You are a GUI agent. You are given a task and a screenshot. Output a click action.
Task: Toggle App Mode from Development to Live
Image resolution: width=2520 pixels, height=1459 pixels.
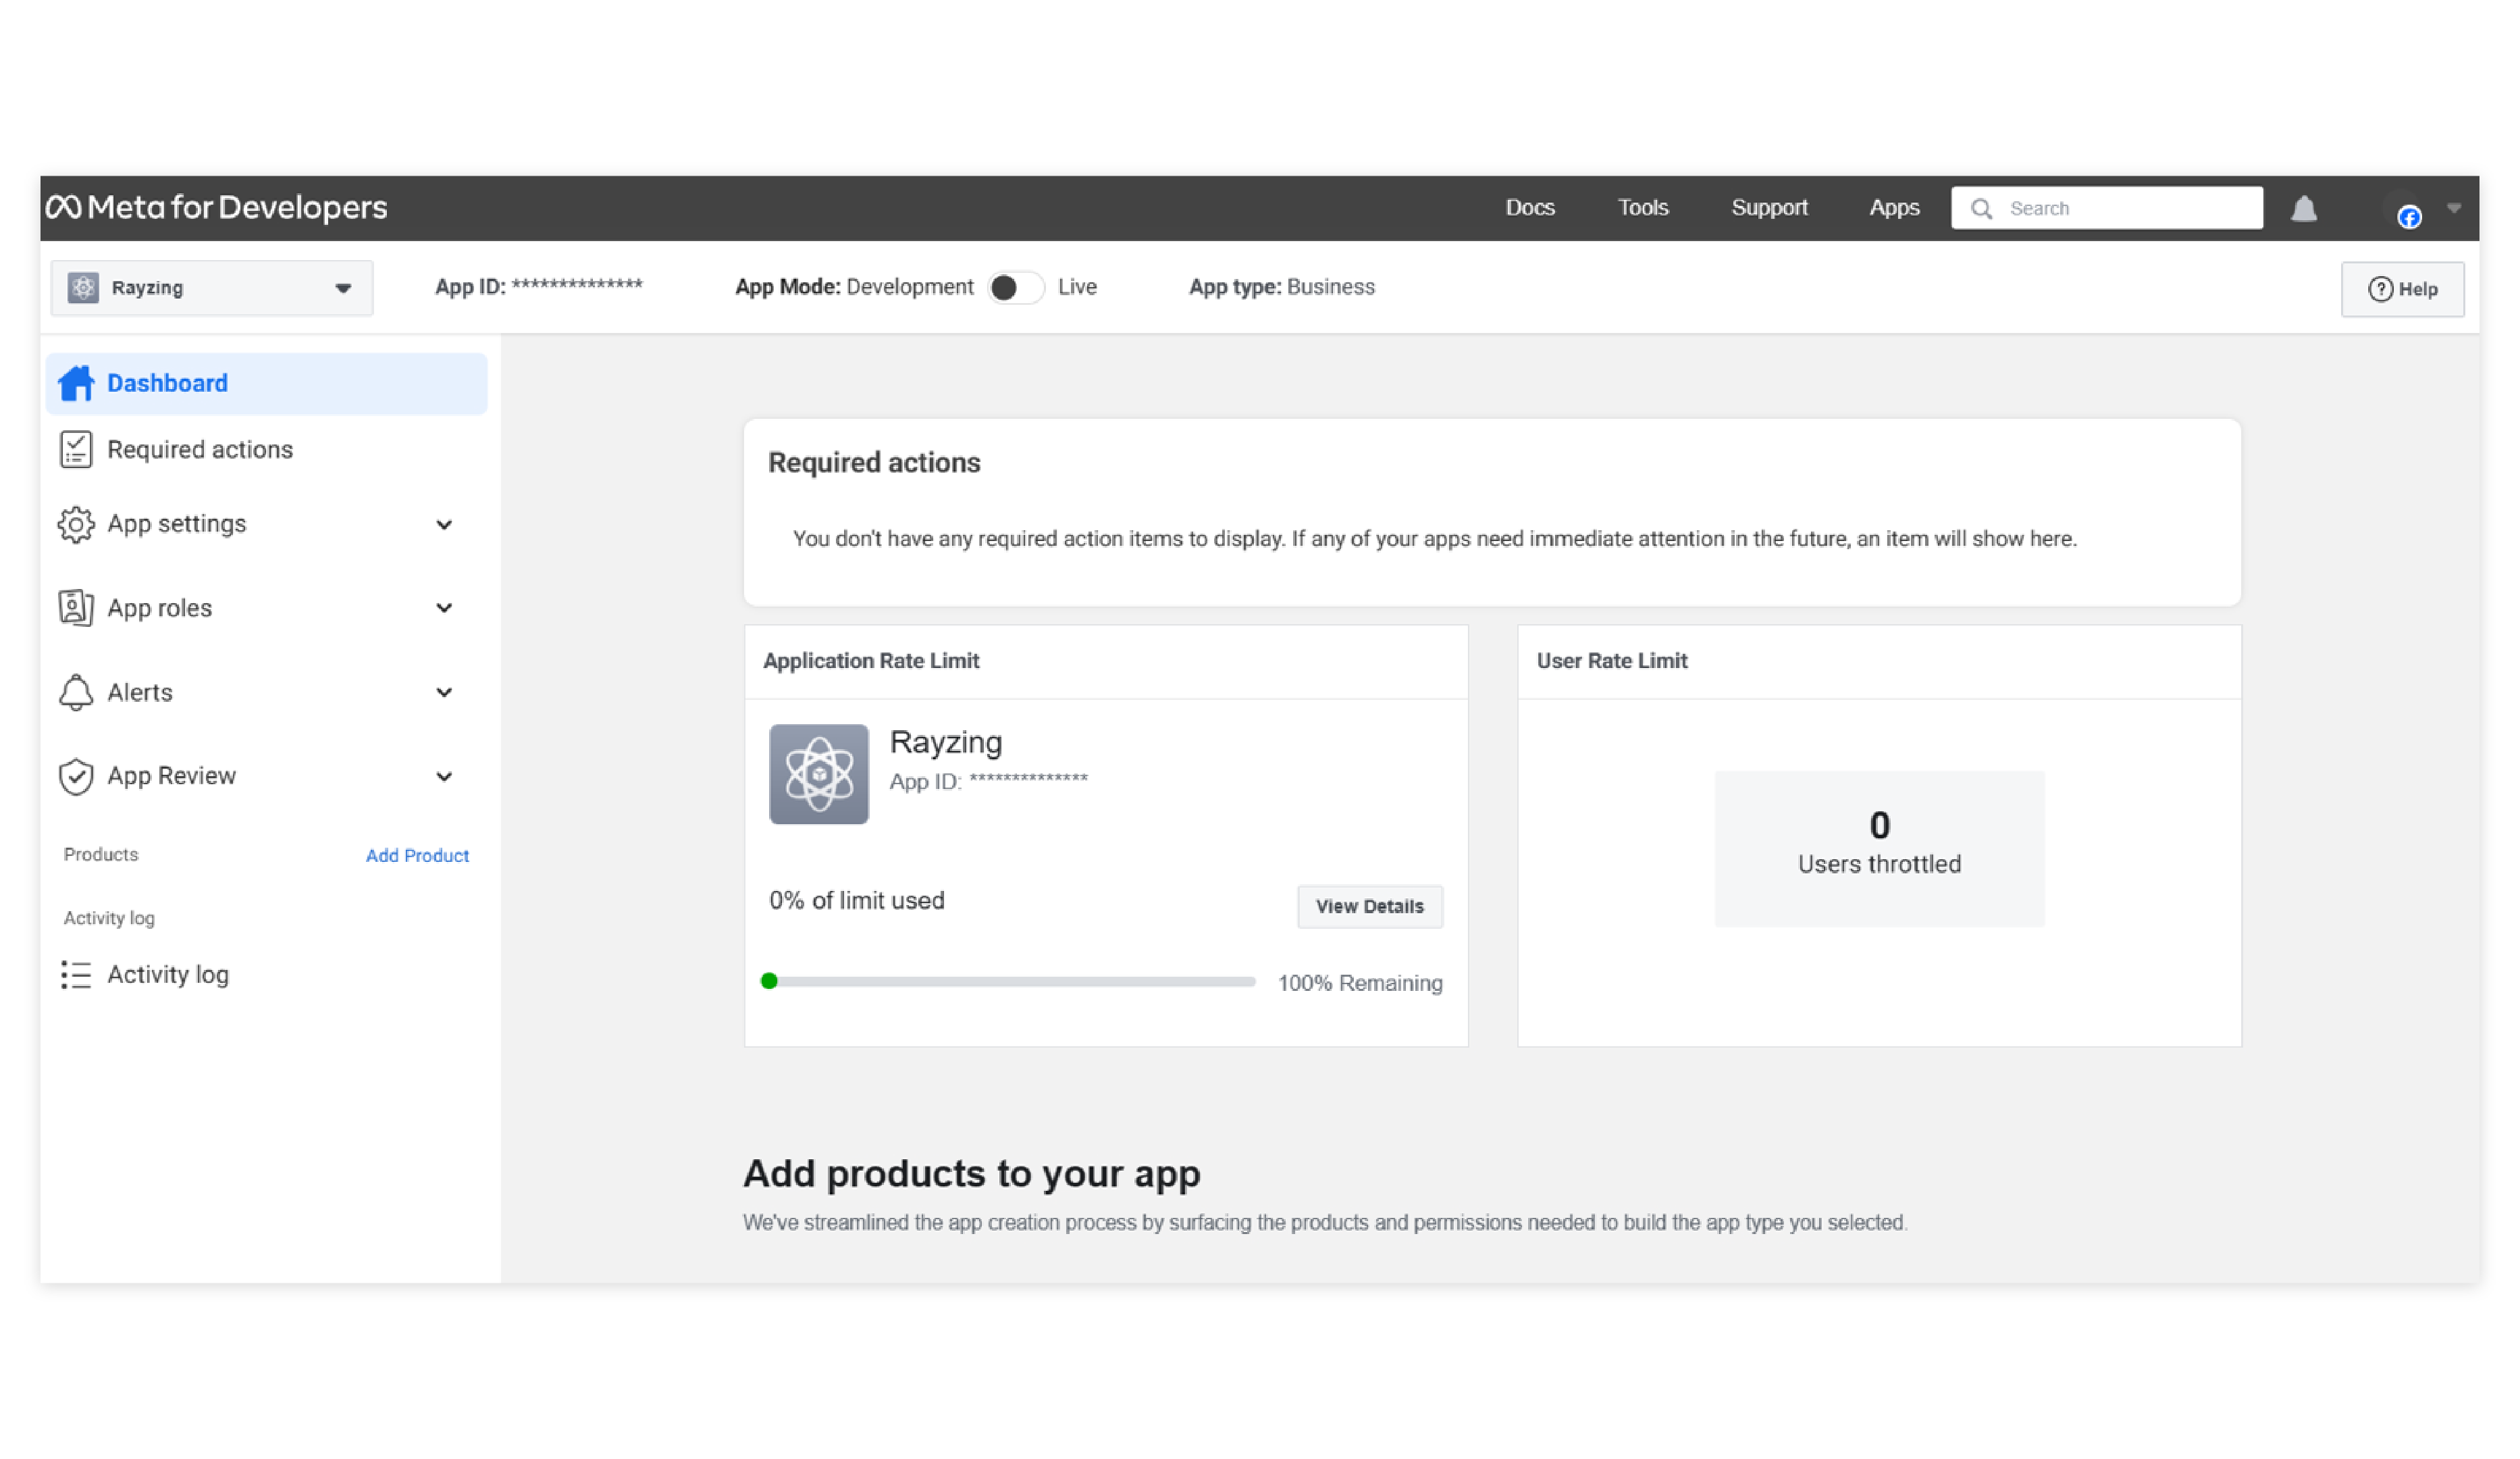[1015, 288]
